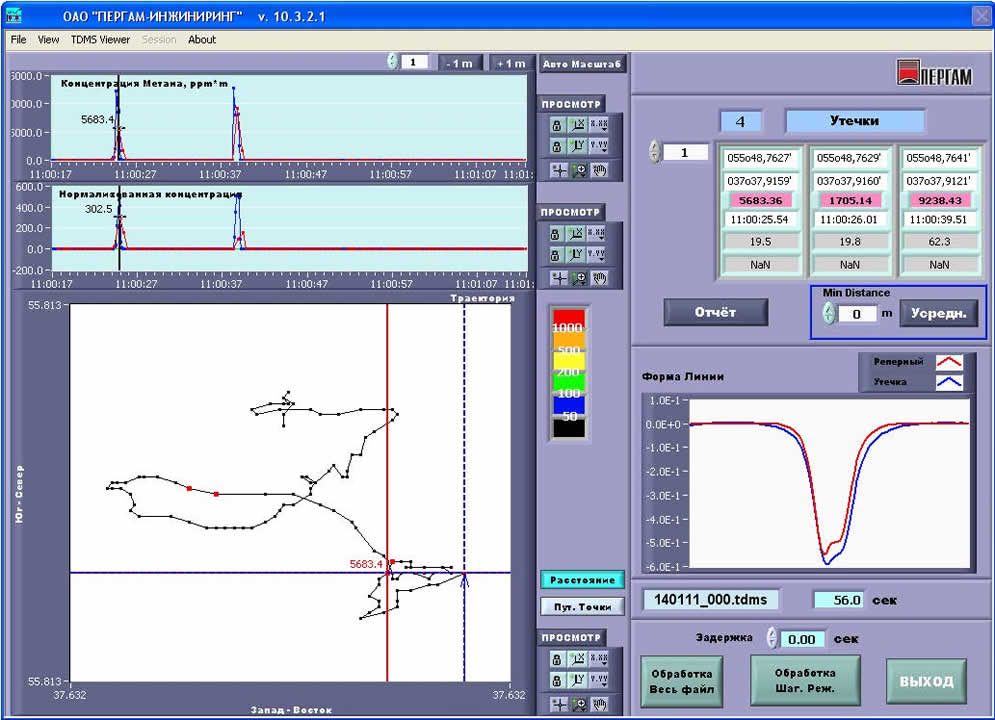Image resolution: width=995 pixels, height=720 pixels.
Task: Click the Усредн. averaging button
Action: [x=939, y=313]
